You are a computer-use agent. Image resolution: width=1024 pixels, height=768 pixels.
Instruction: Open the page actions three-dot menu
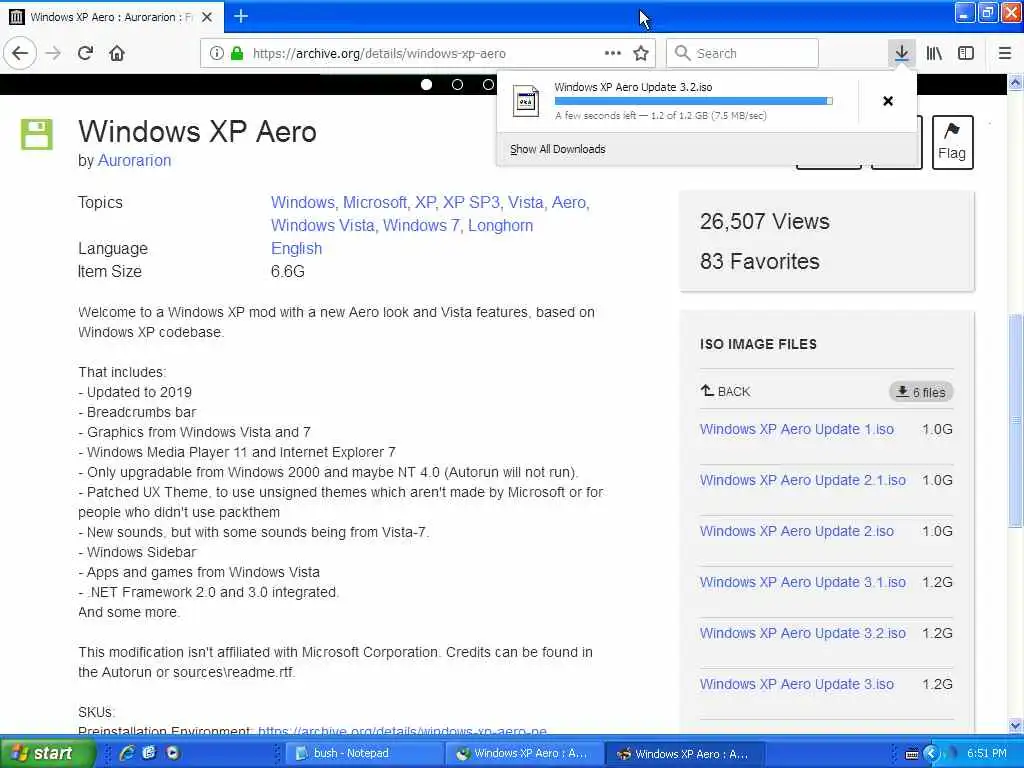tap(613, 53)
